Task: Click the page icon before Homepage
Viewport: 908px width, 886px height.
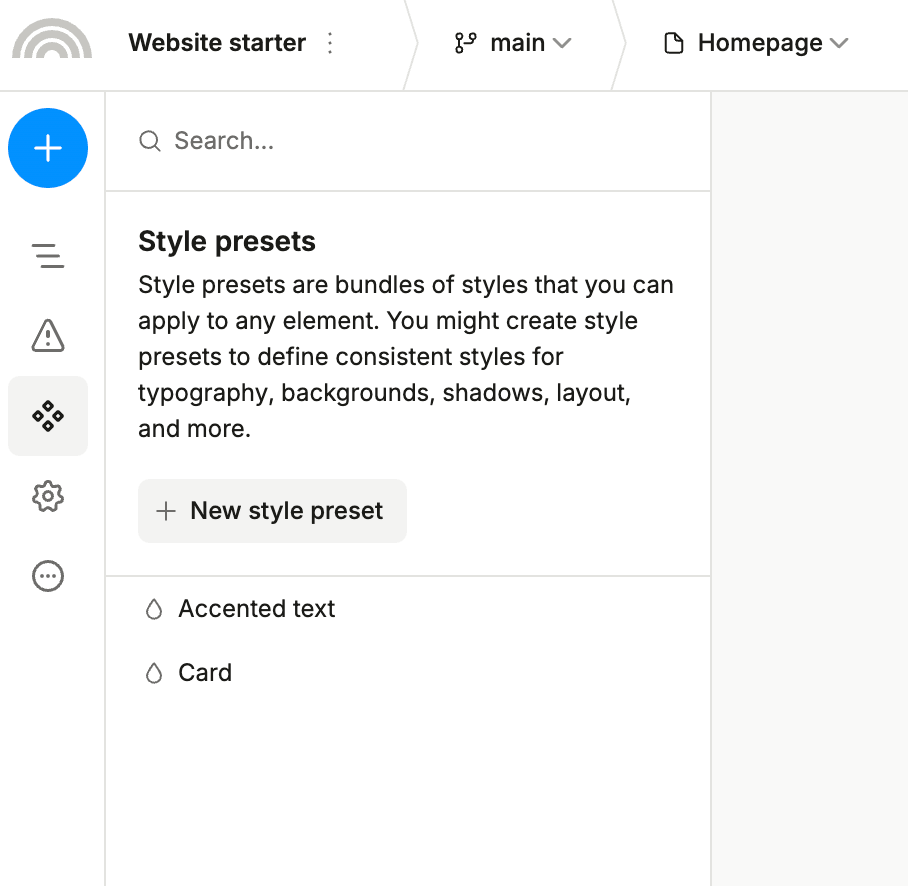Action: pyautogui.click(x=675, y=43)
